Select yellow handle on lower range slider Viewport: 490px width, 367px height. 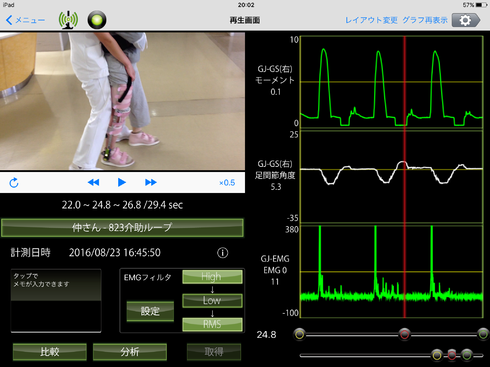[x=437, y=355]
